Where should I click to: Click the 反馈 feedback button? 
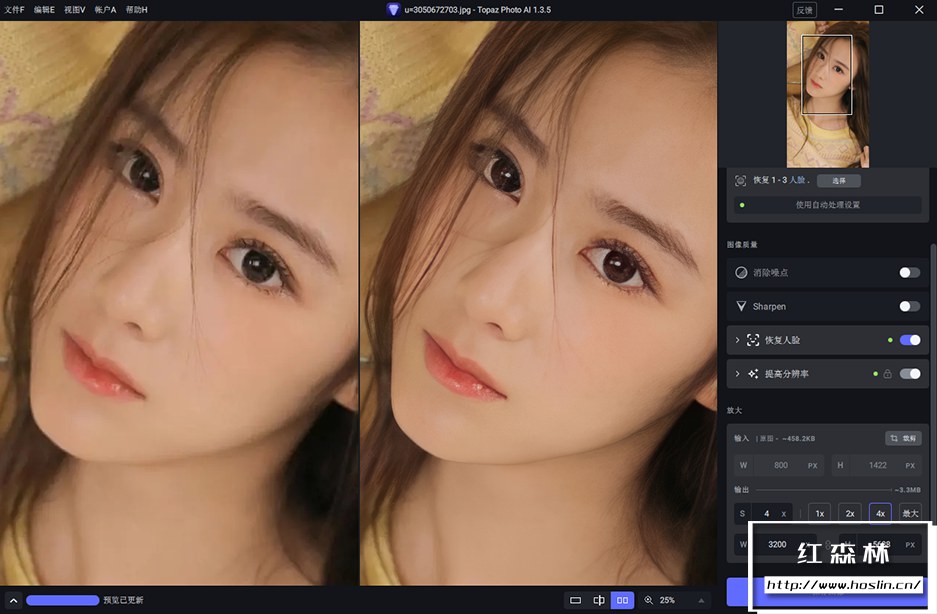[804, 10]
